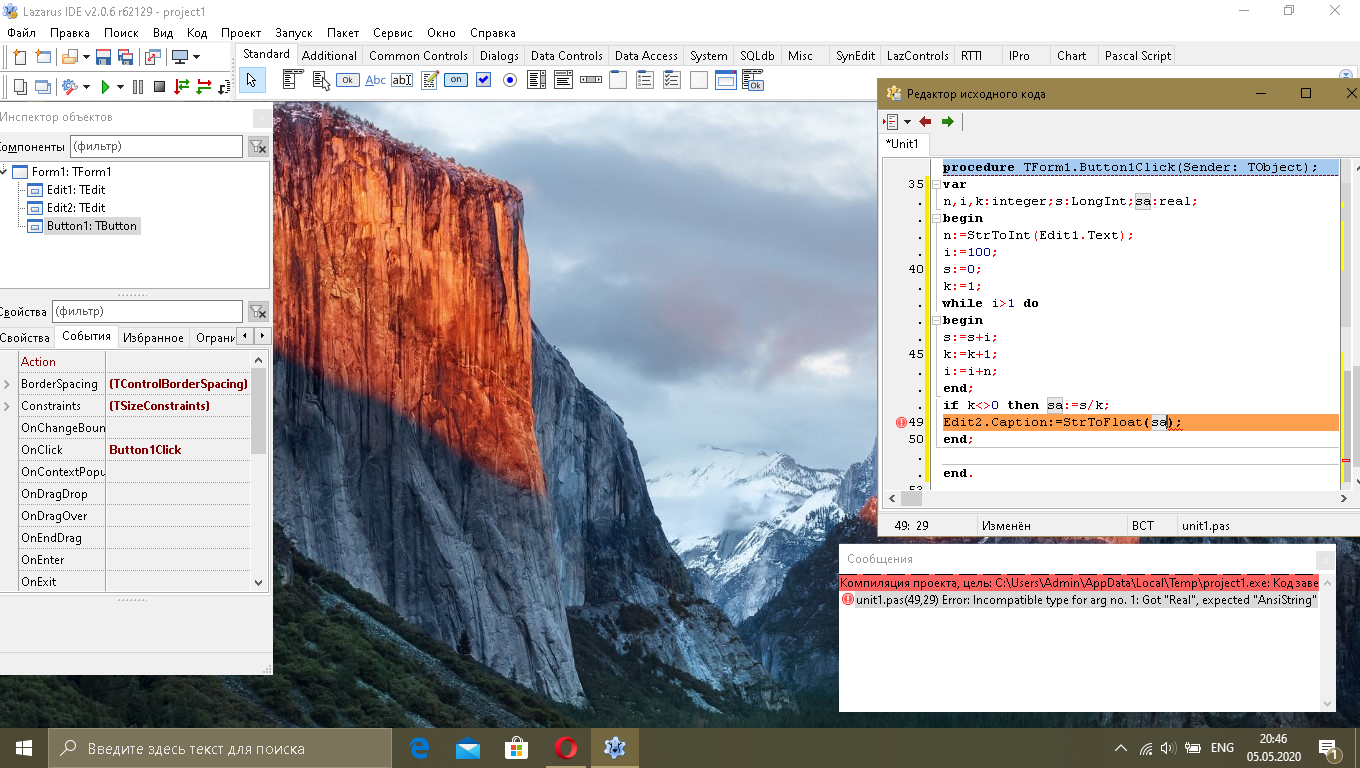Expand the Constraints property row

pyautogui.click(x=7, y=406)
